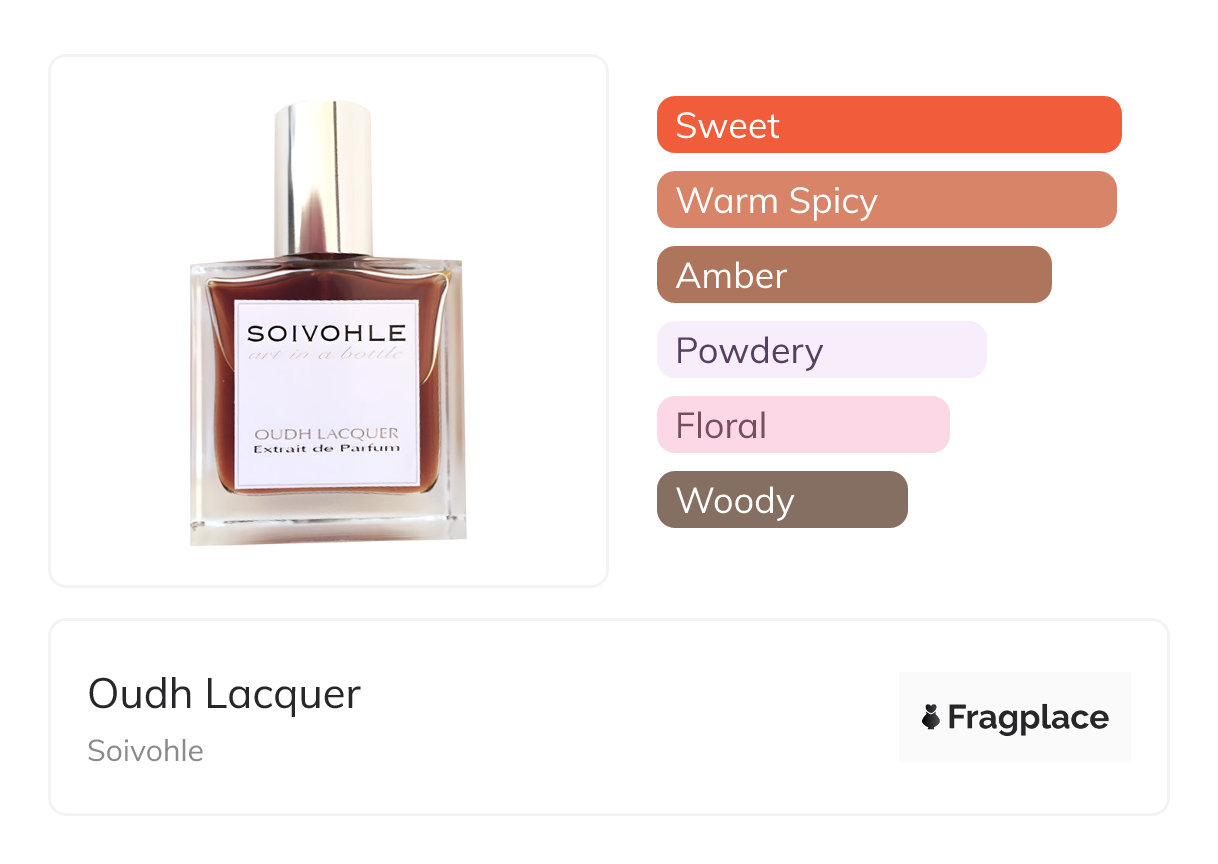Click the Fragplace brand text
Image resolution: width=1218 pixels, height=864 pixels.
click(1028, 718)
